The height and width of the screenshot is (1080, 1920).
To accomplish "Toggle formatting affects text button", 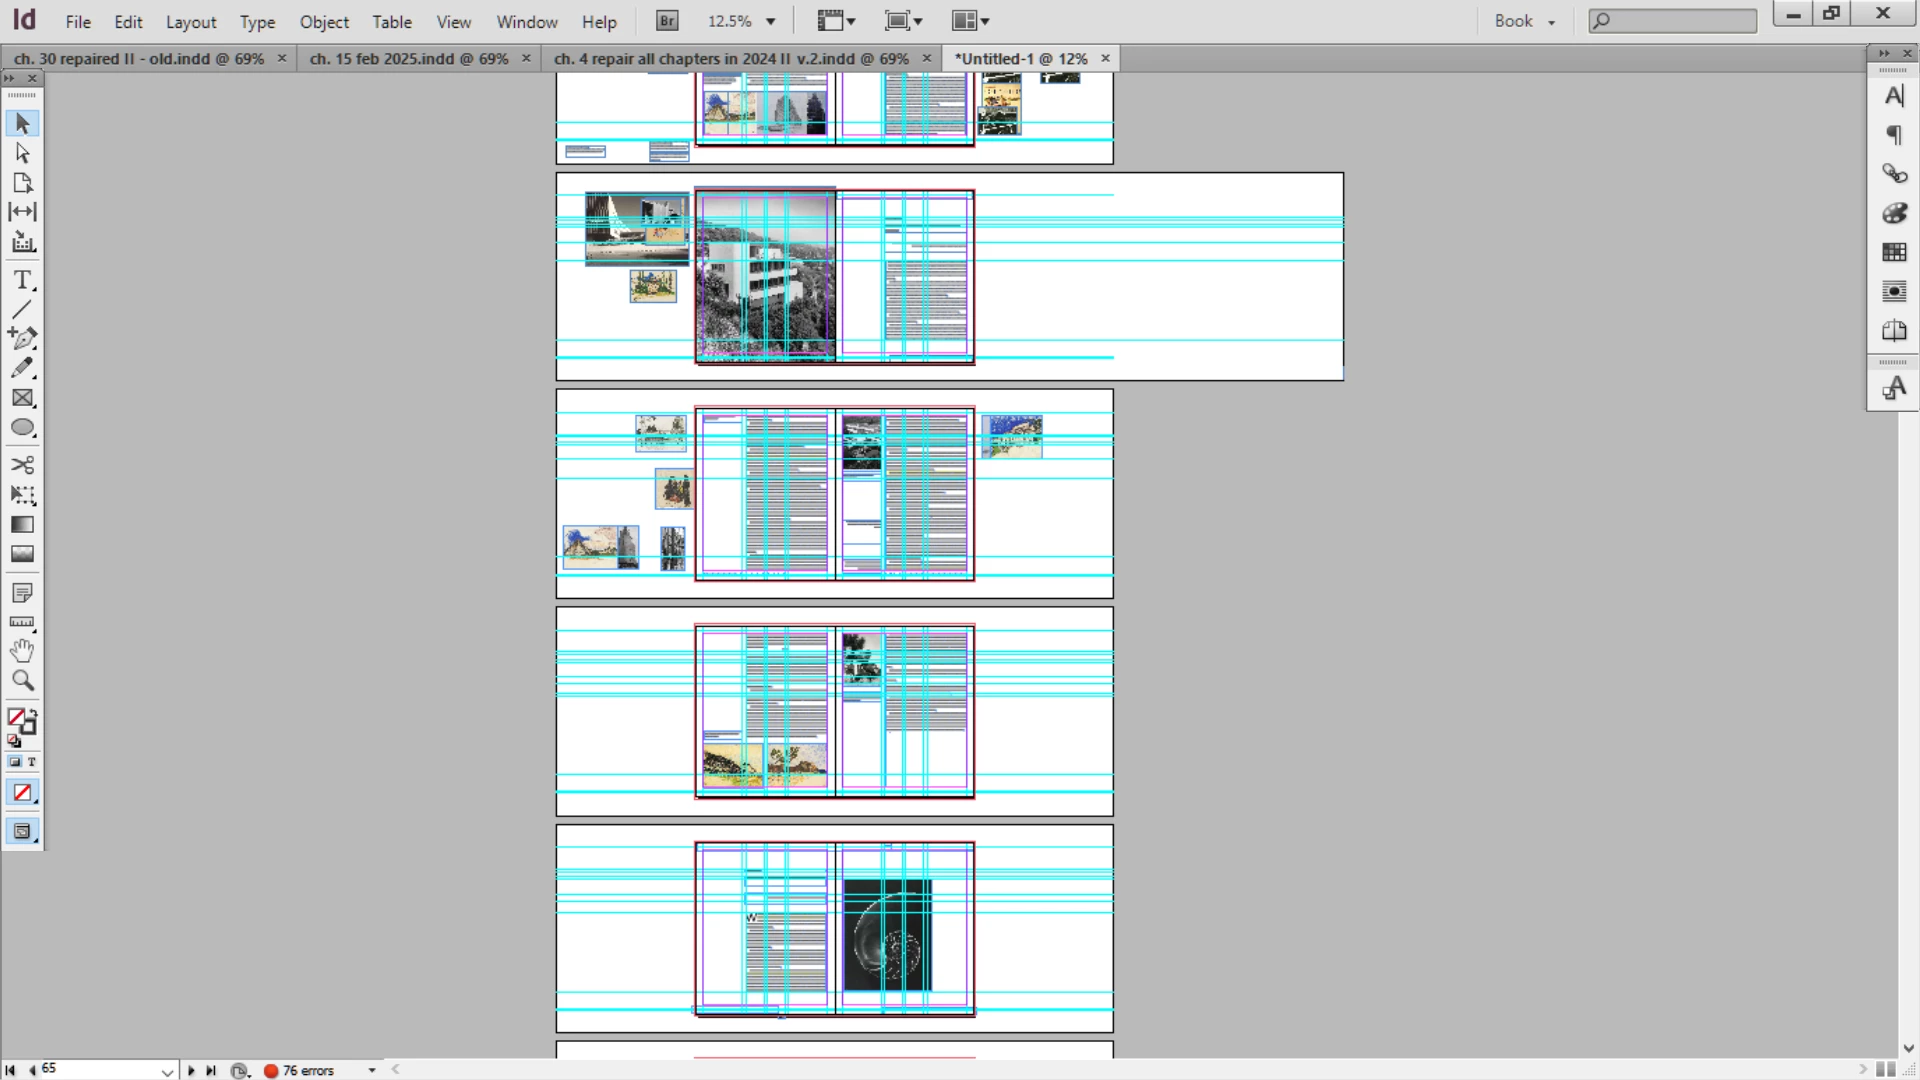I will (x=32, y=762).
